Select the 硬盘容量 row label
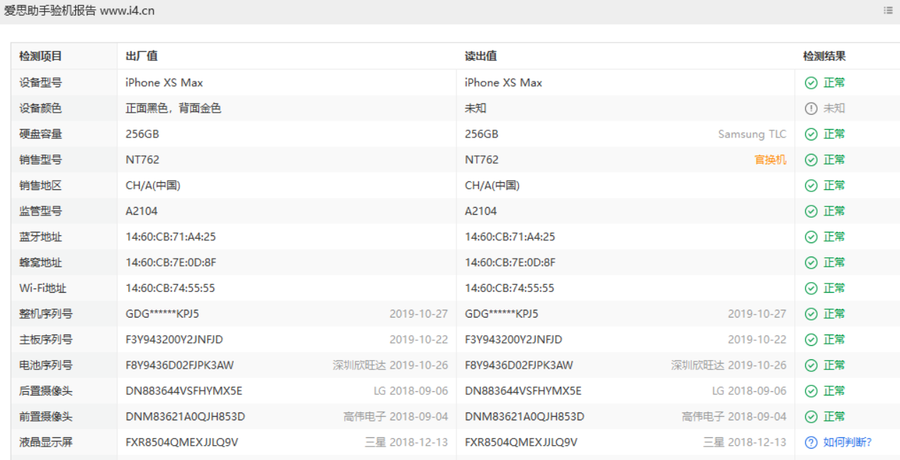 tap(40, 134)
